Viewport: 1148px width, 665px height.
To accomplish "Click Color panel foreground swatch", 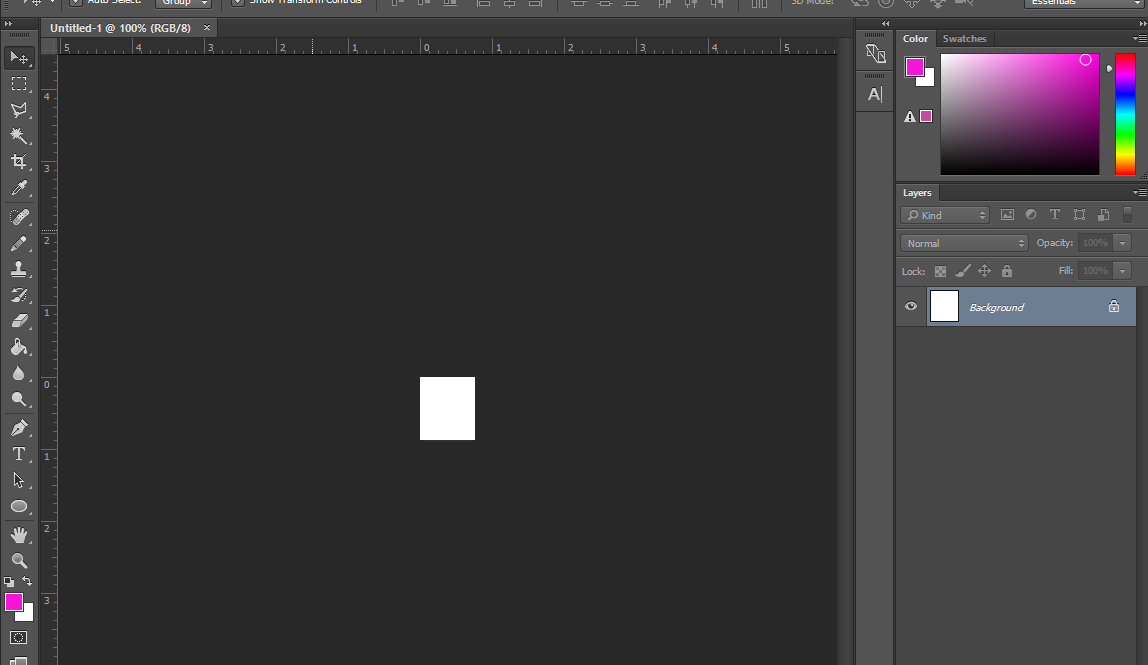I will 914,67.
